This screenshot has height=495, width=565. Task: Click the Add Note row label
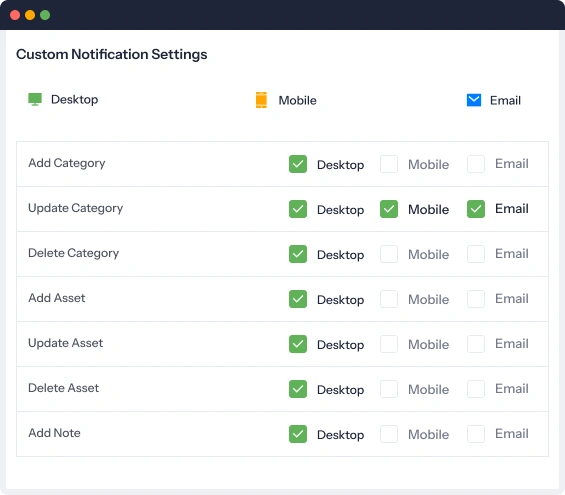(54, 433)
